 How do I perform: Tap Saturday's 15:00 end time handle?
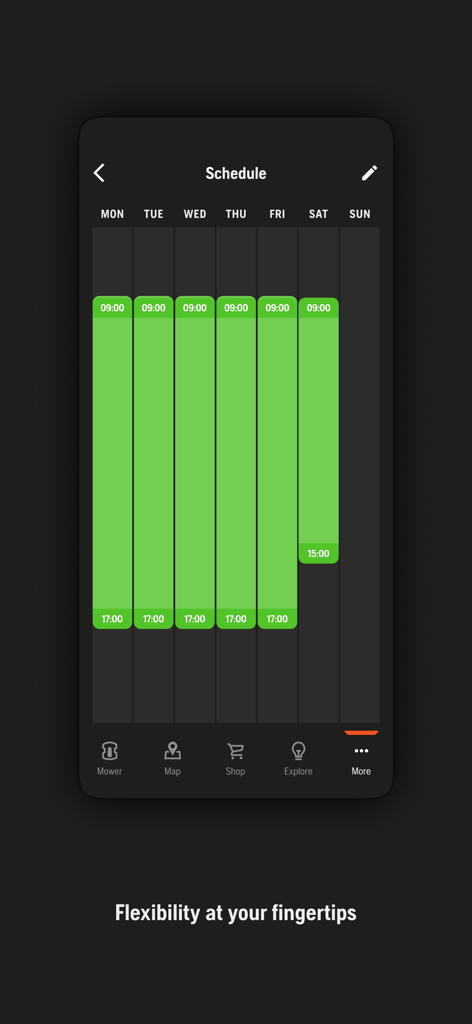pyautogui.click(x=319, y=554)
